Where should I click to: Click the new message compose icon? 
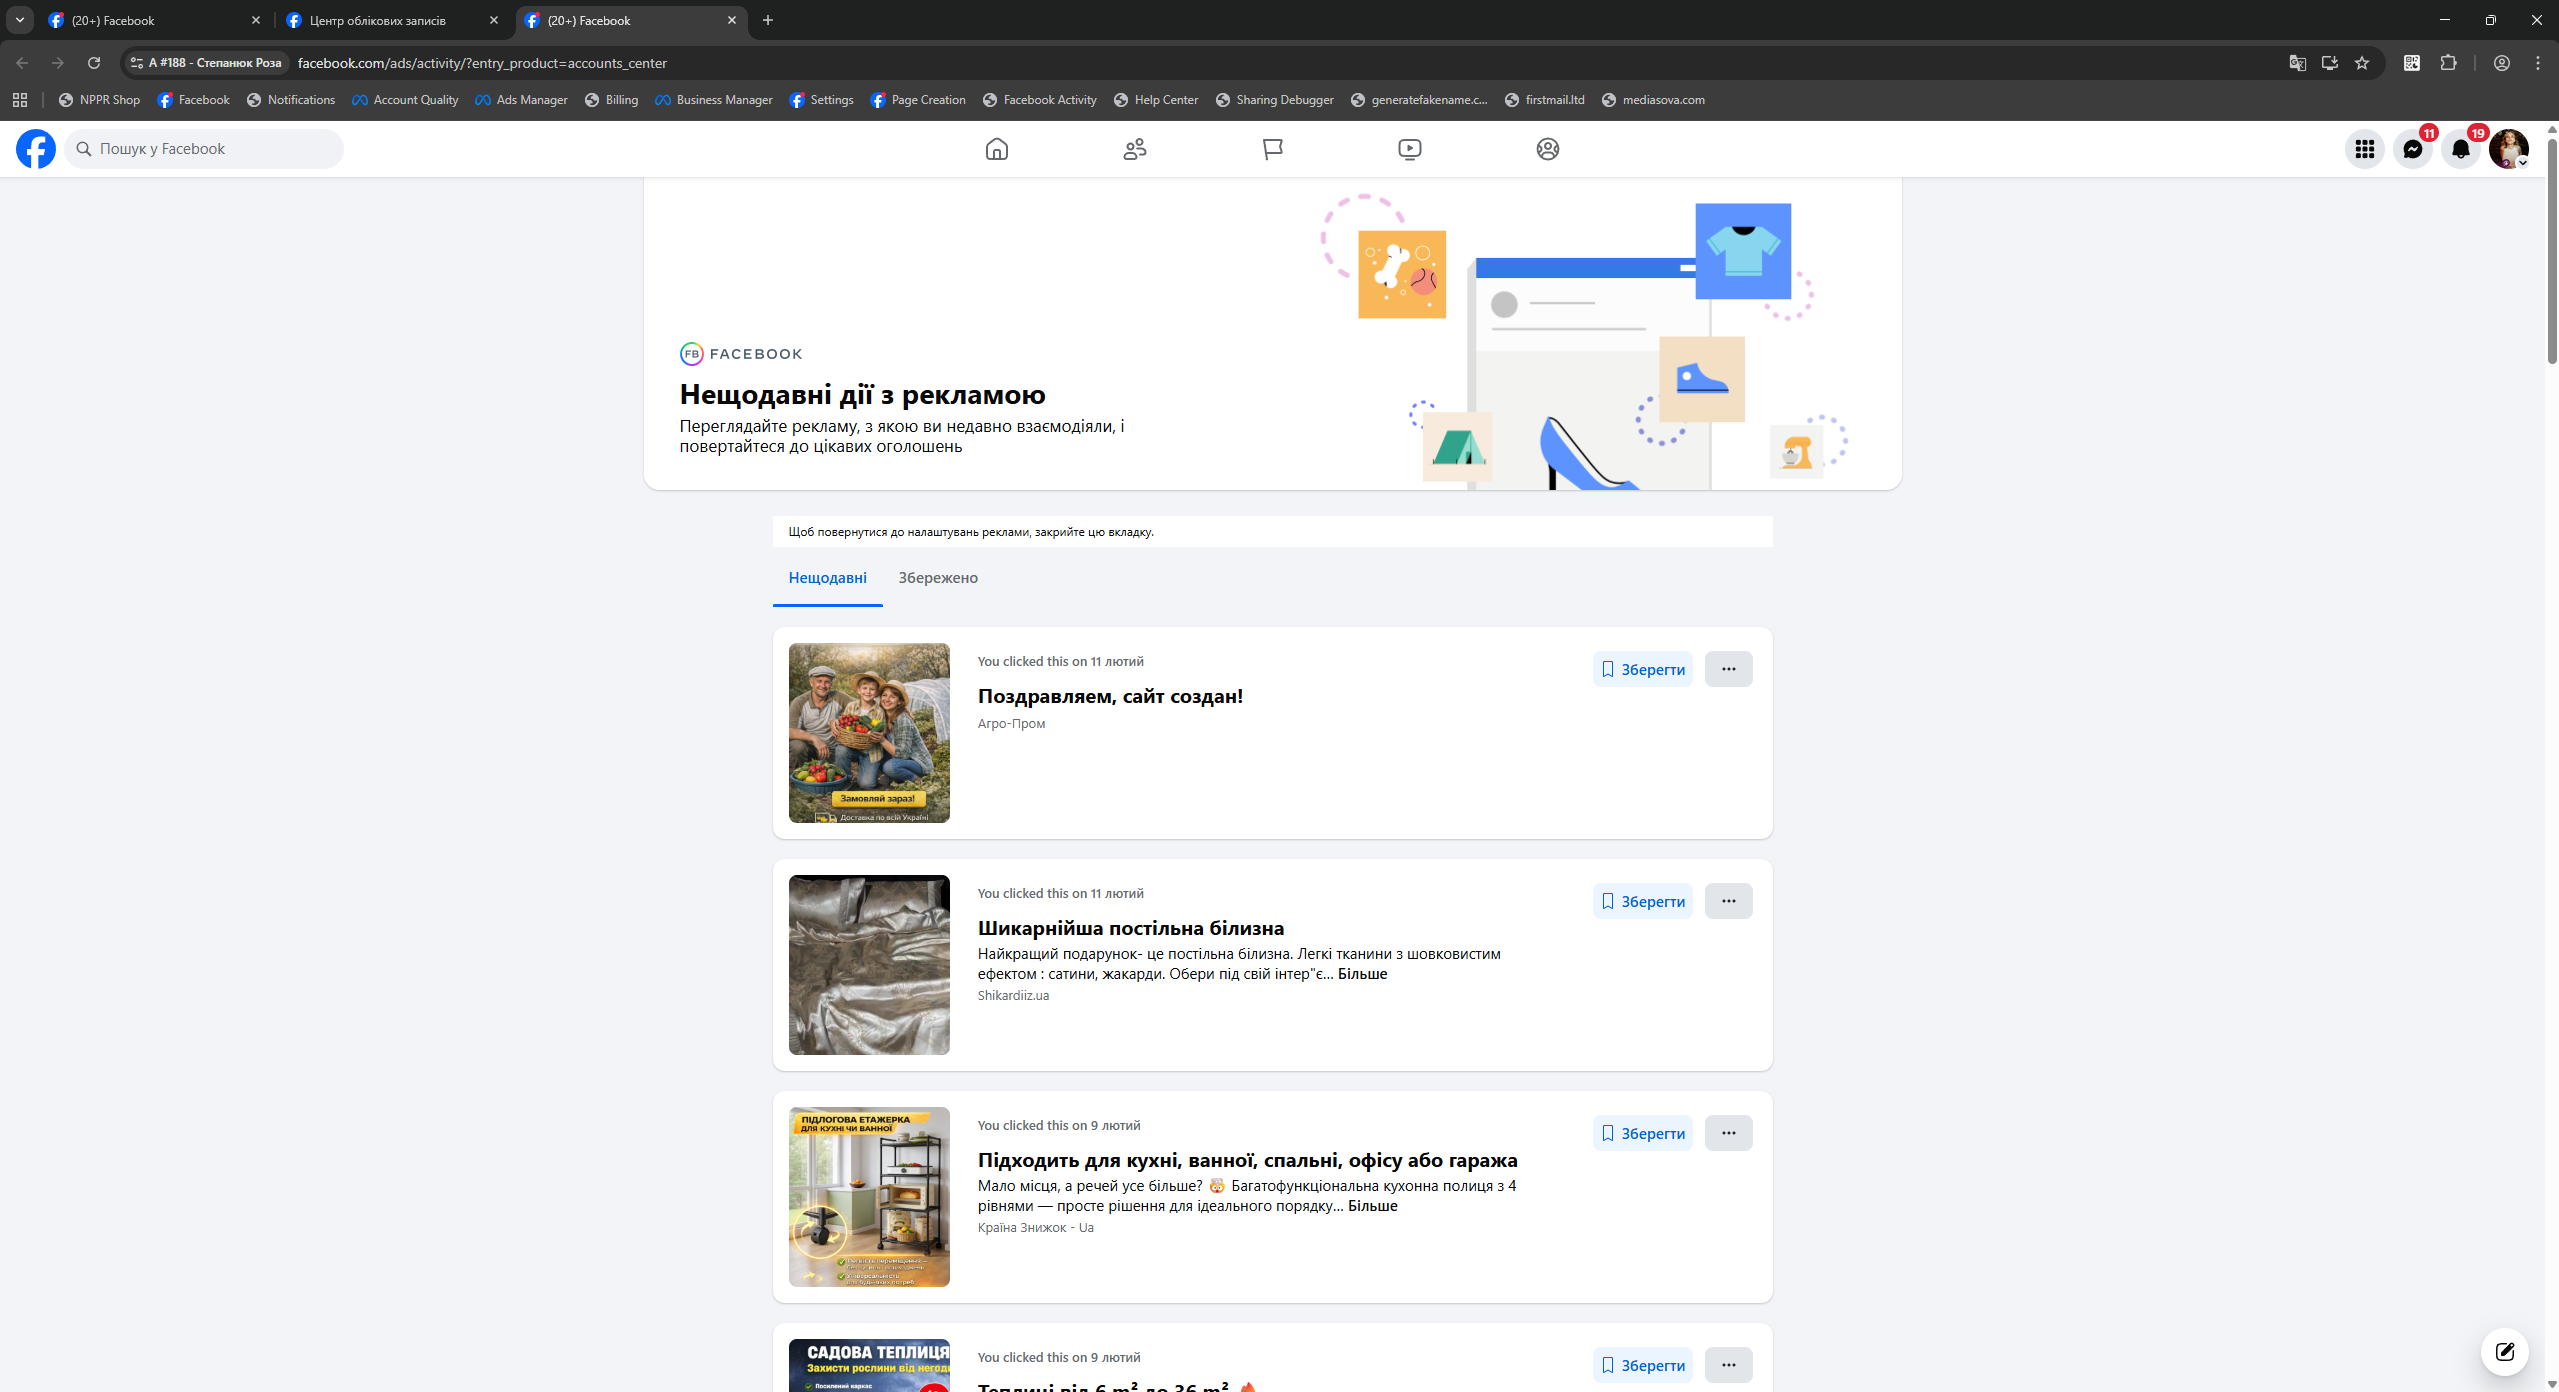click(2504, 1352)
